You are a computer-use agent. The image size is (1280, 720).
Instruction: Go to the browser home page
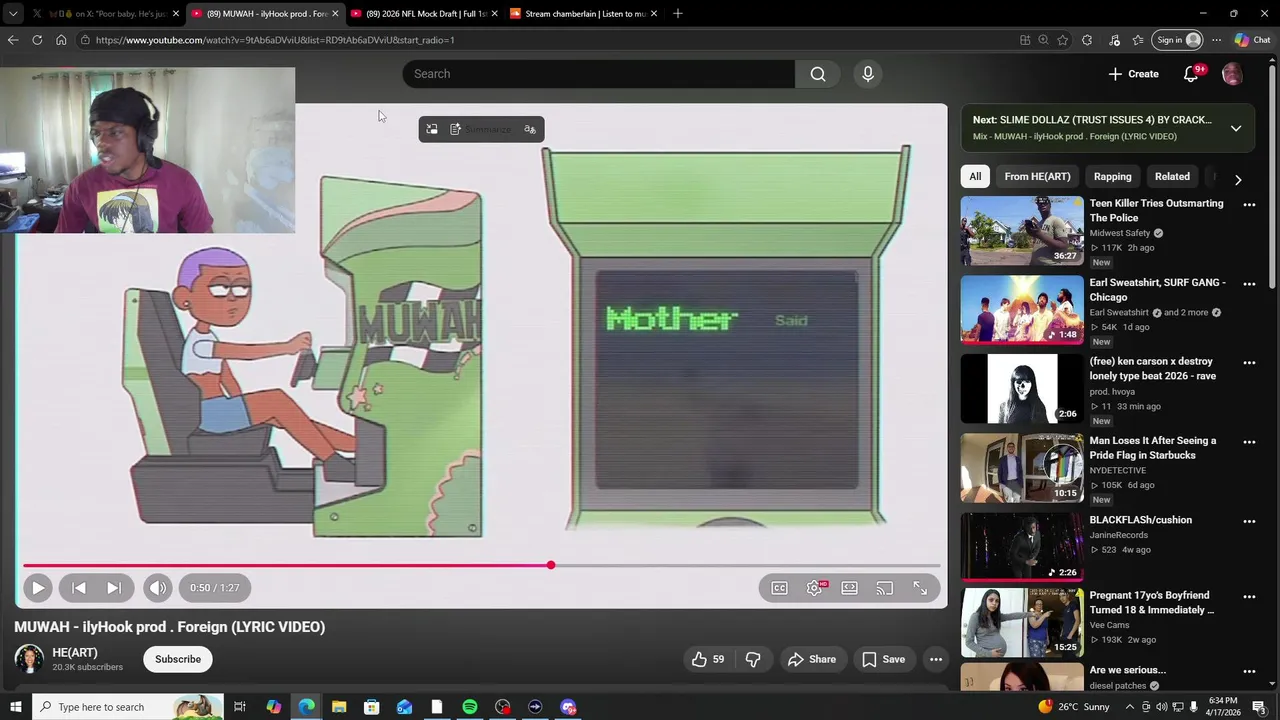pos(61,40)
